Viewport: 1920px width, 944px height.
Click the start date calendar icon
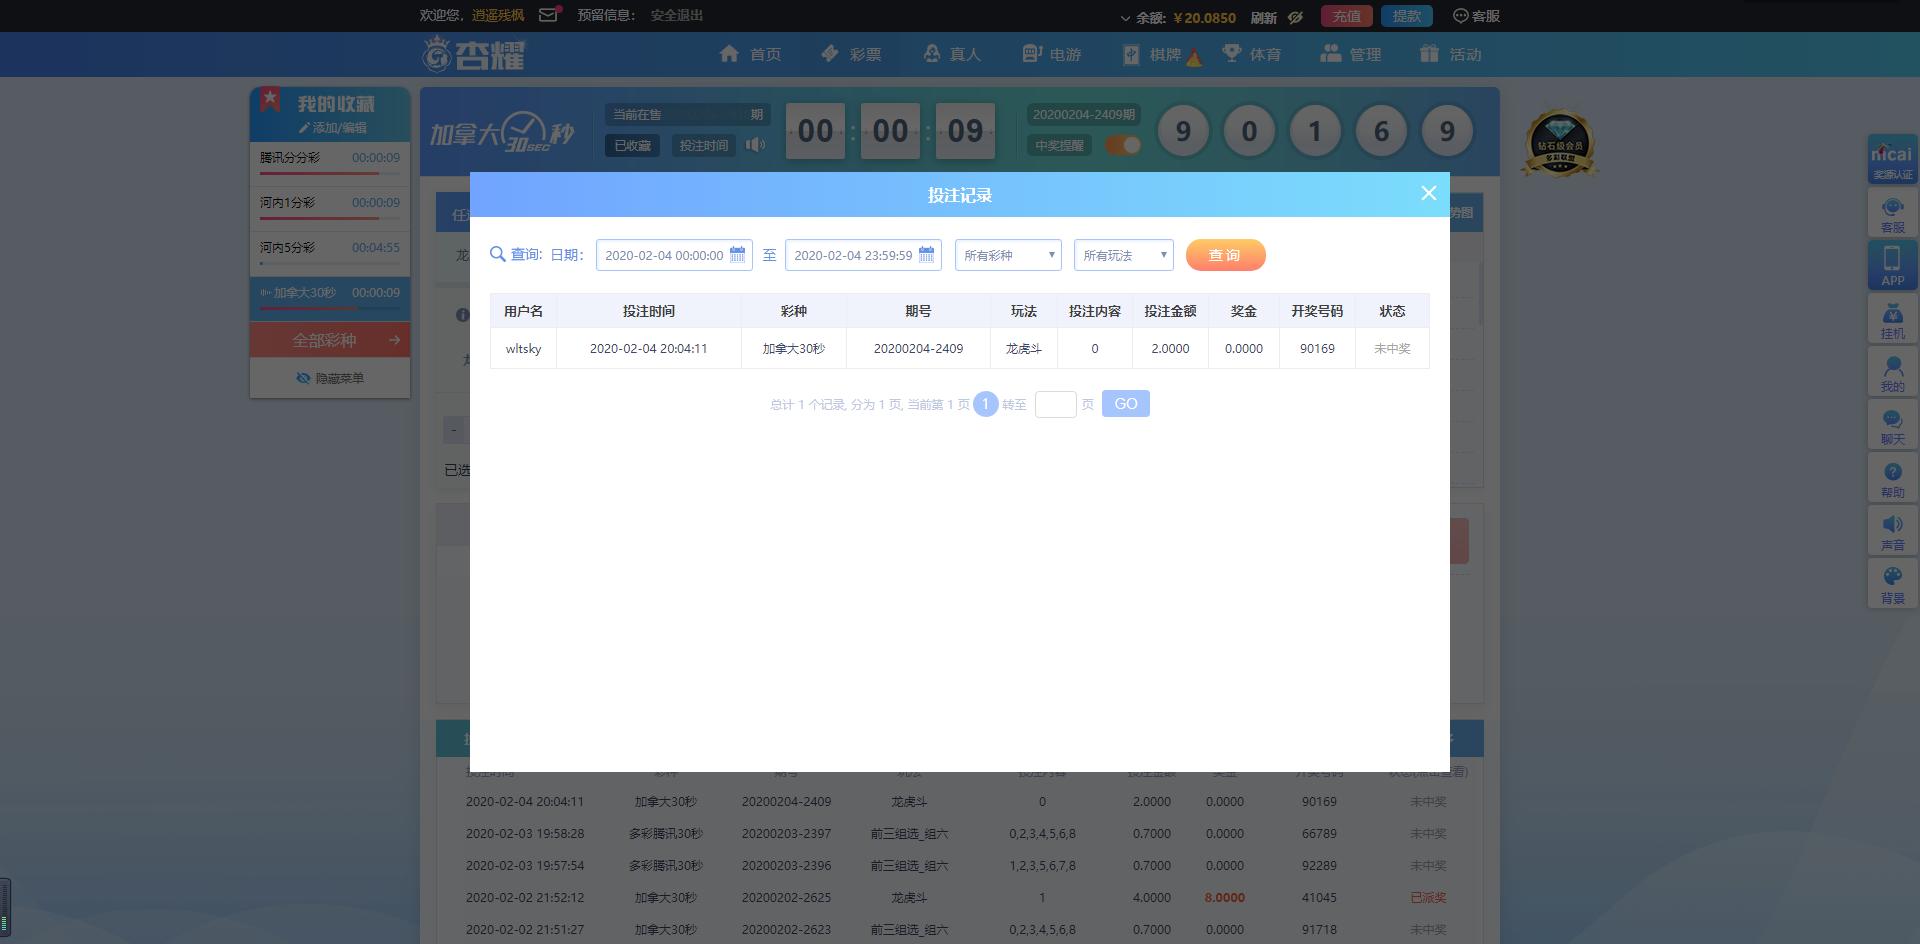click(737, 255)
